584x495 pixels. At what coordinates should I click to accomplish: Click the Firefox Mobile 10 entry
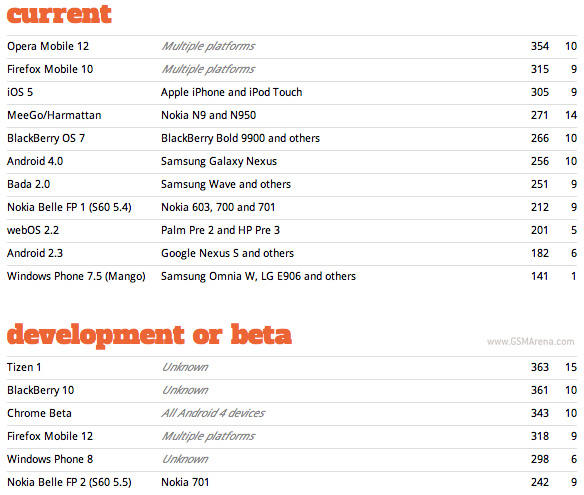[50, 69]
